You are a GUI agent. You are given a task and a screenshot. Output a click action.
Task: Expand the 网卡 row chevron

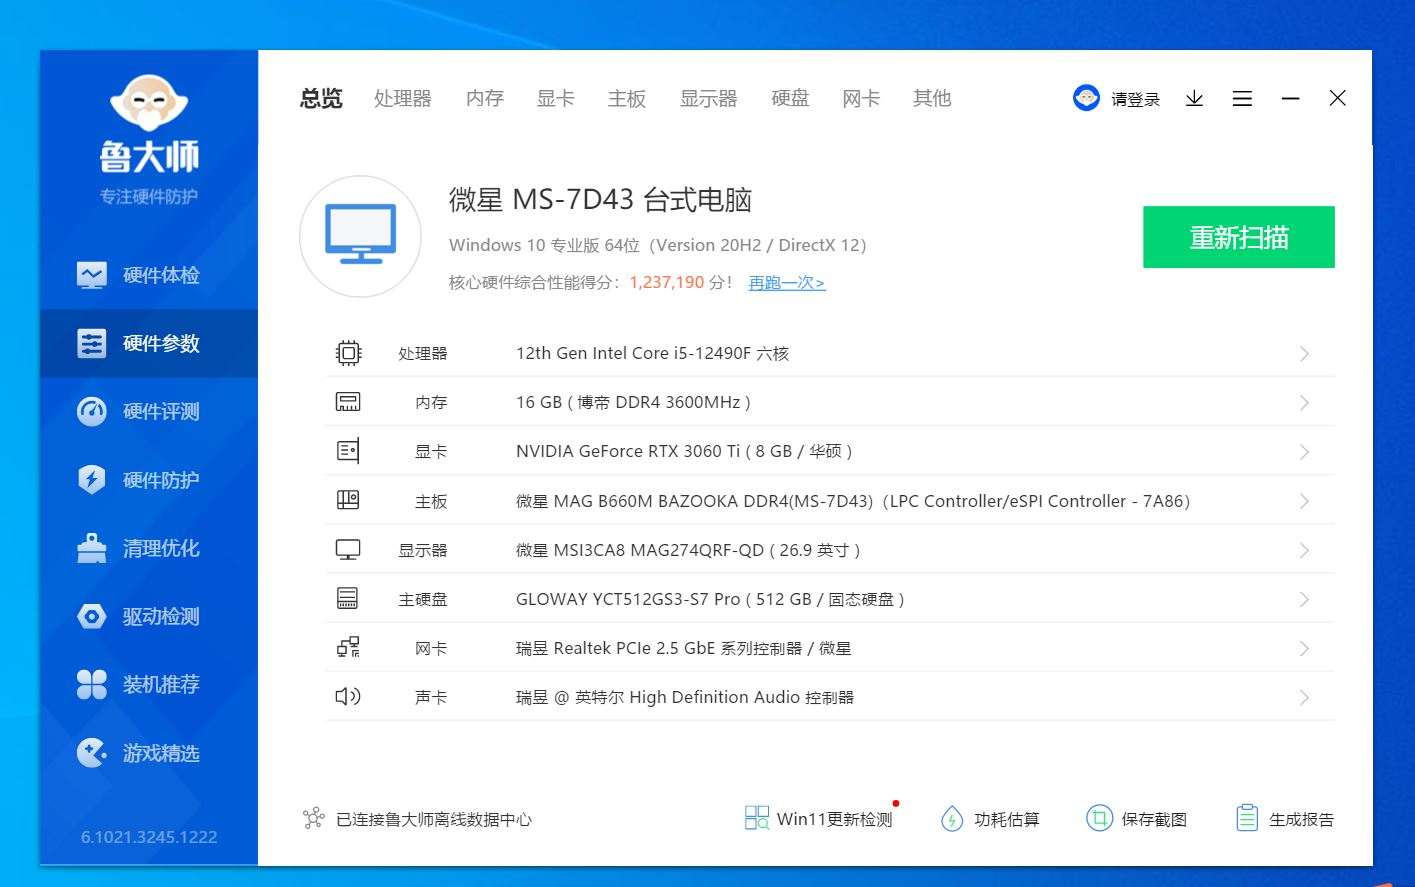pos(1304,648)
